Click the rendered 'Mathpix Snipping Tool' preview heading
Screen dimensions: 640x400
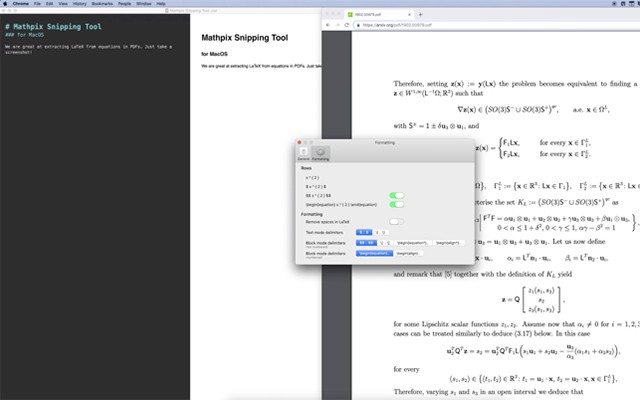pos(244,38)
